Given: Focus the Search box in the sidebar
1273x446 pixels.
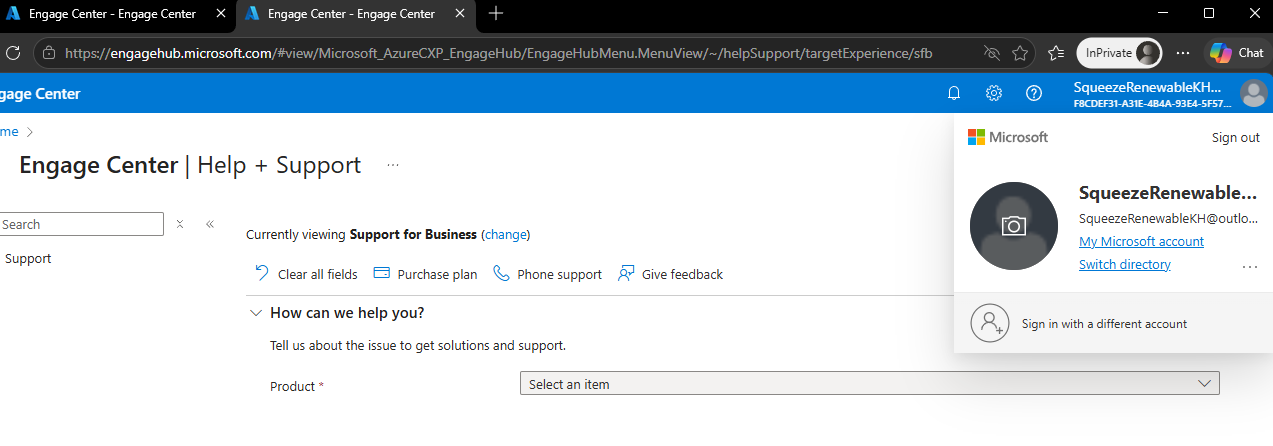Looking at the screenshot, I should 80,224.
